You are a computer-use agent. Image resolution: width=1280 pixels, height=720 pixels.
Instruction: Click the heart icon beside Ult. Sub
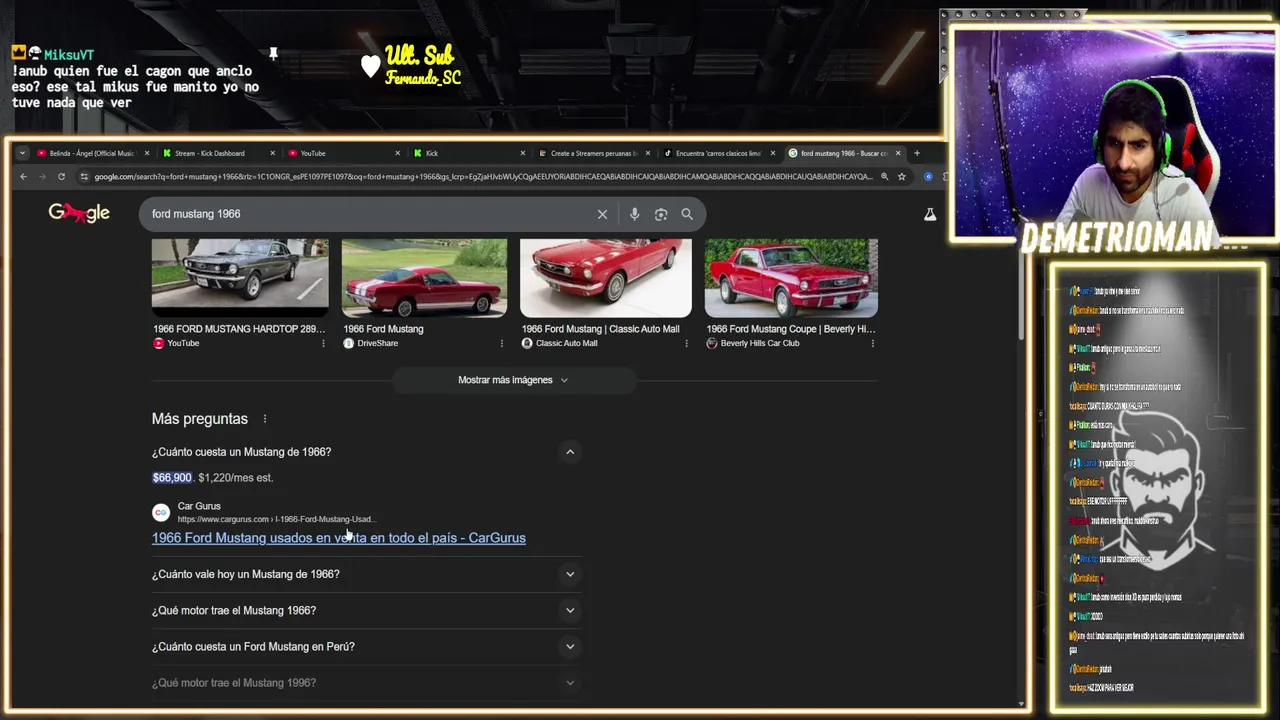(x=371, y=66)
